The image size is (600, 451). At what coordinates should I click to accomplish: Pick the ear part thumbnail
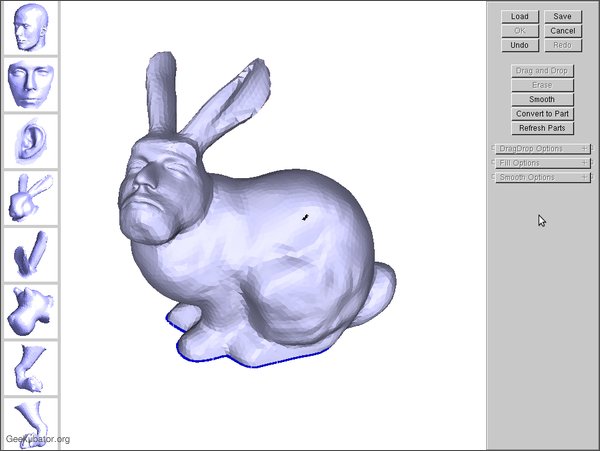pos(31,141)
